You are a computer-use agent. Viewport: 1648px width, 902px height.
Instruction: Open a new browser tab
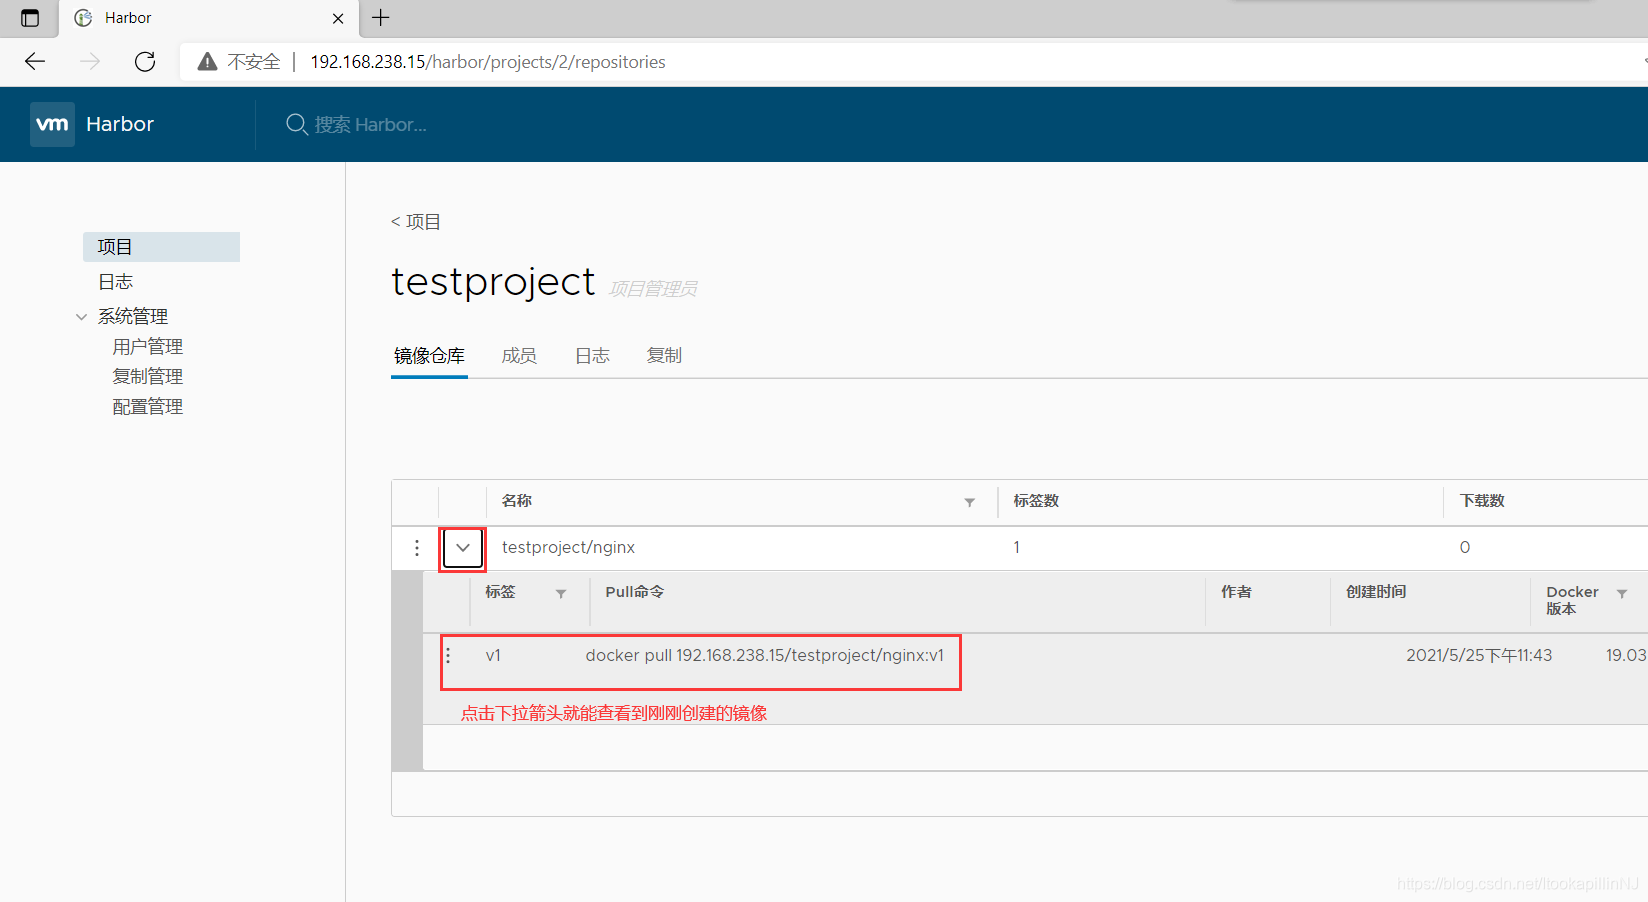pos(381,17)
